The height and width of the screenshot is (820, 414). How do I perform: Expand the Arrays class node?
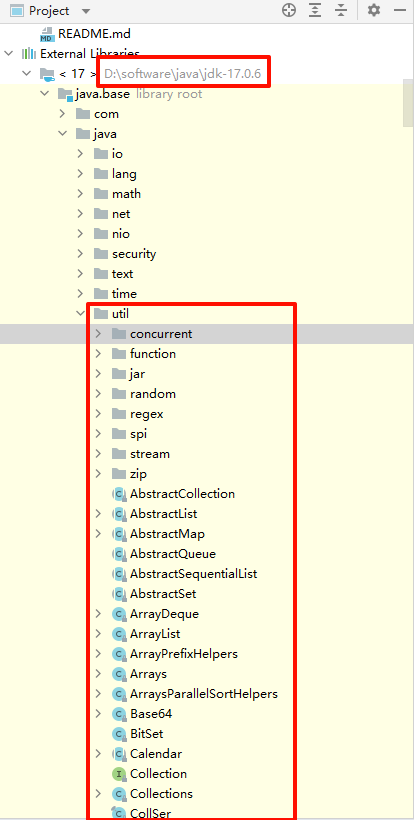point(98,674)
